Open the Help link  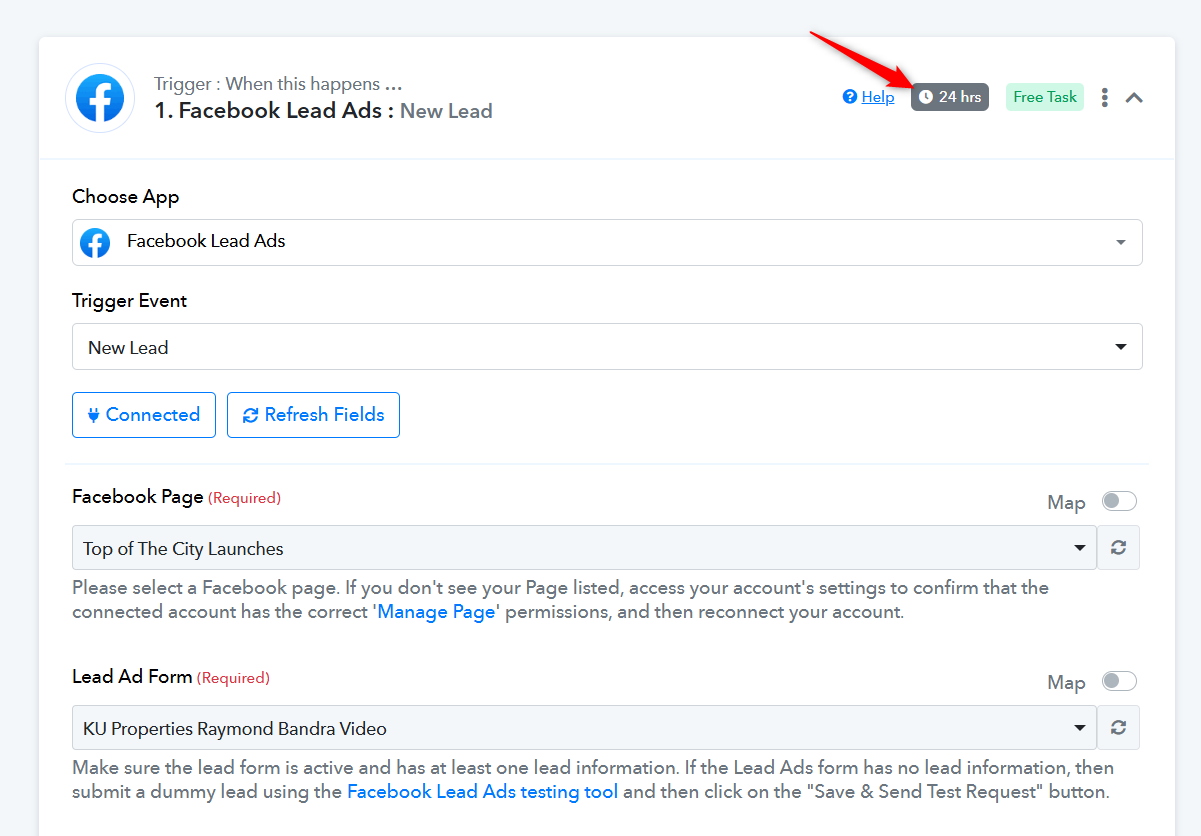pos(868,97)
